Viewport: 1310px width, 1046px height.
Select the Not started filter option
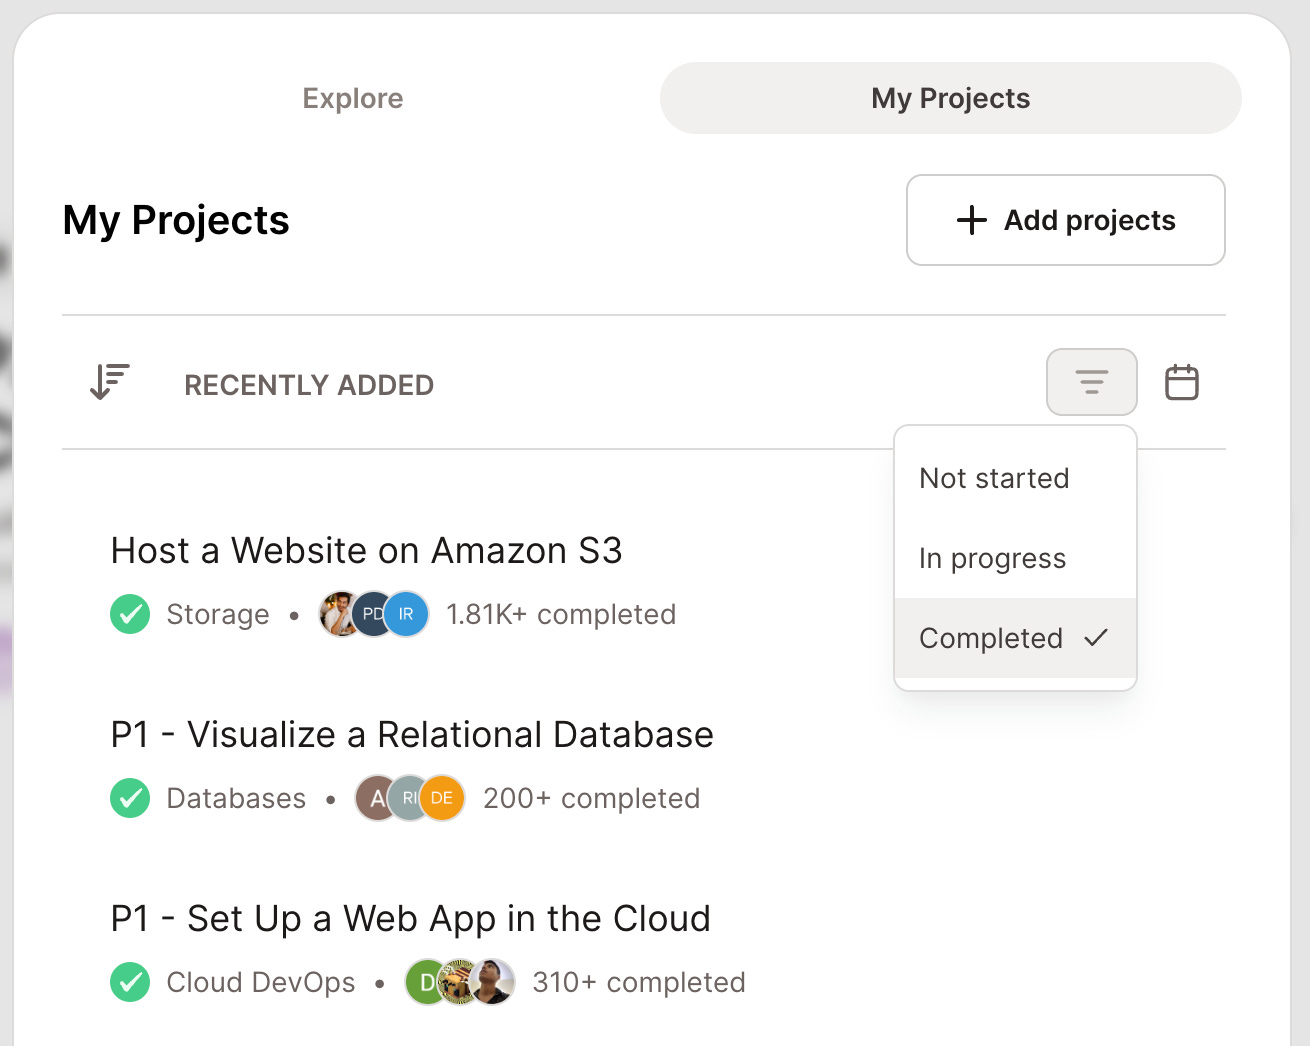tap(1015, 478)
